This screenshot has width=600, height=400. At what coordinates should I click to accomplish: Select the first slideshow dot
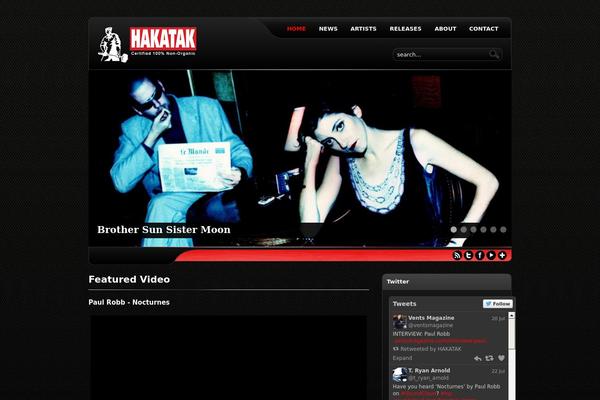coord(453,230)
